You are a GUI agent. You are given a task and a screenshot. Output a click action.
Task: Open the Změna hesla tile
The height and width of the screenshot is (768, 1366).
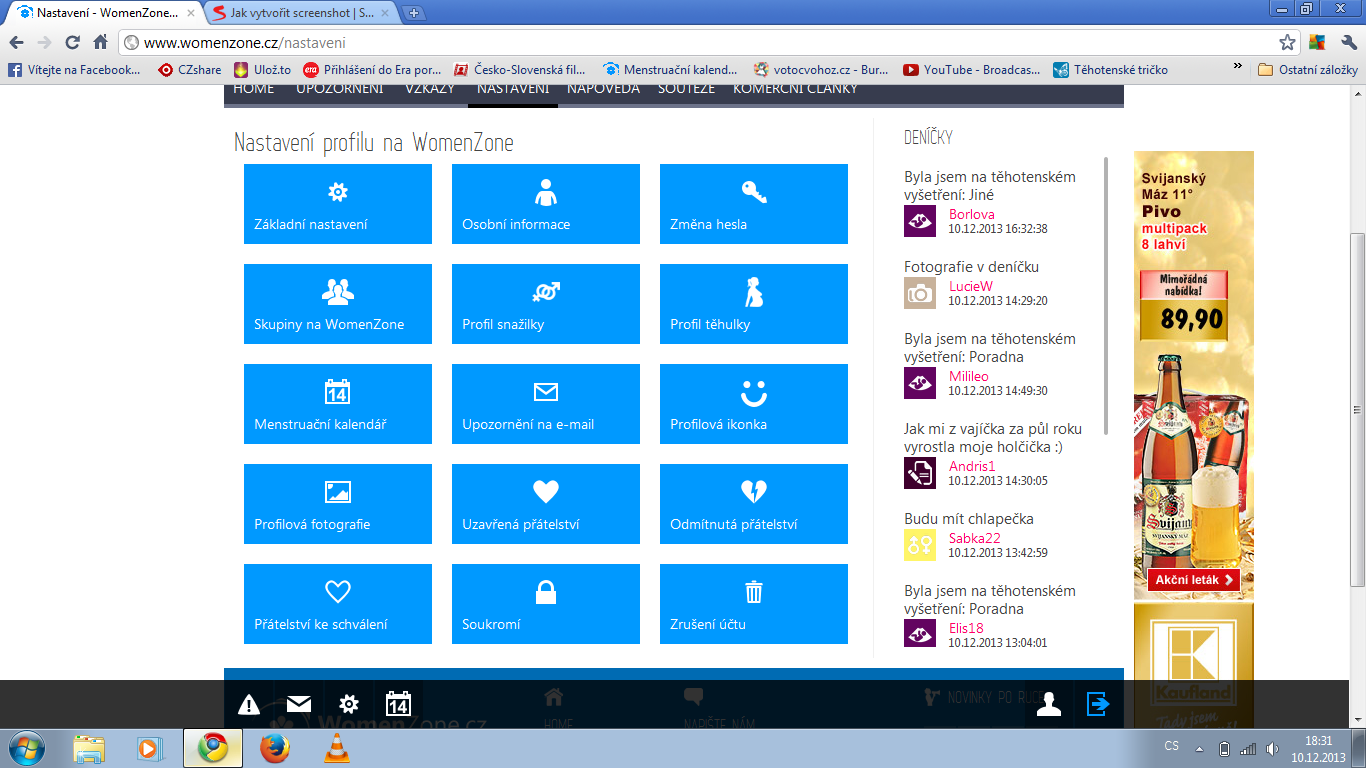(754, 204)
